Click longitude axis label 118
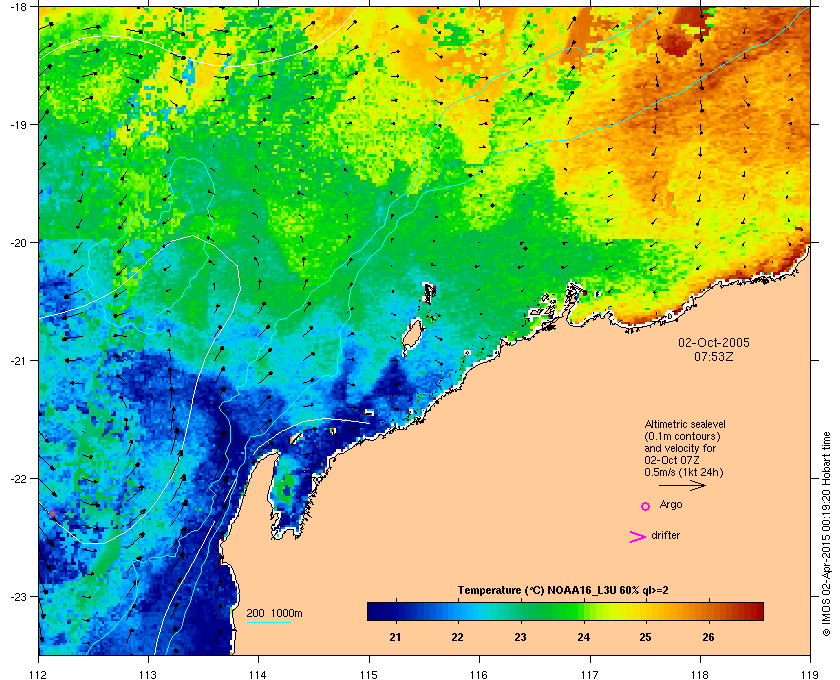The image size is (840, 680). [700, 675]
